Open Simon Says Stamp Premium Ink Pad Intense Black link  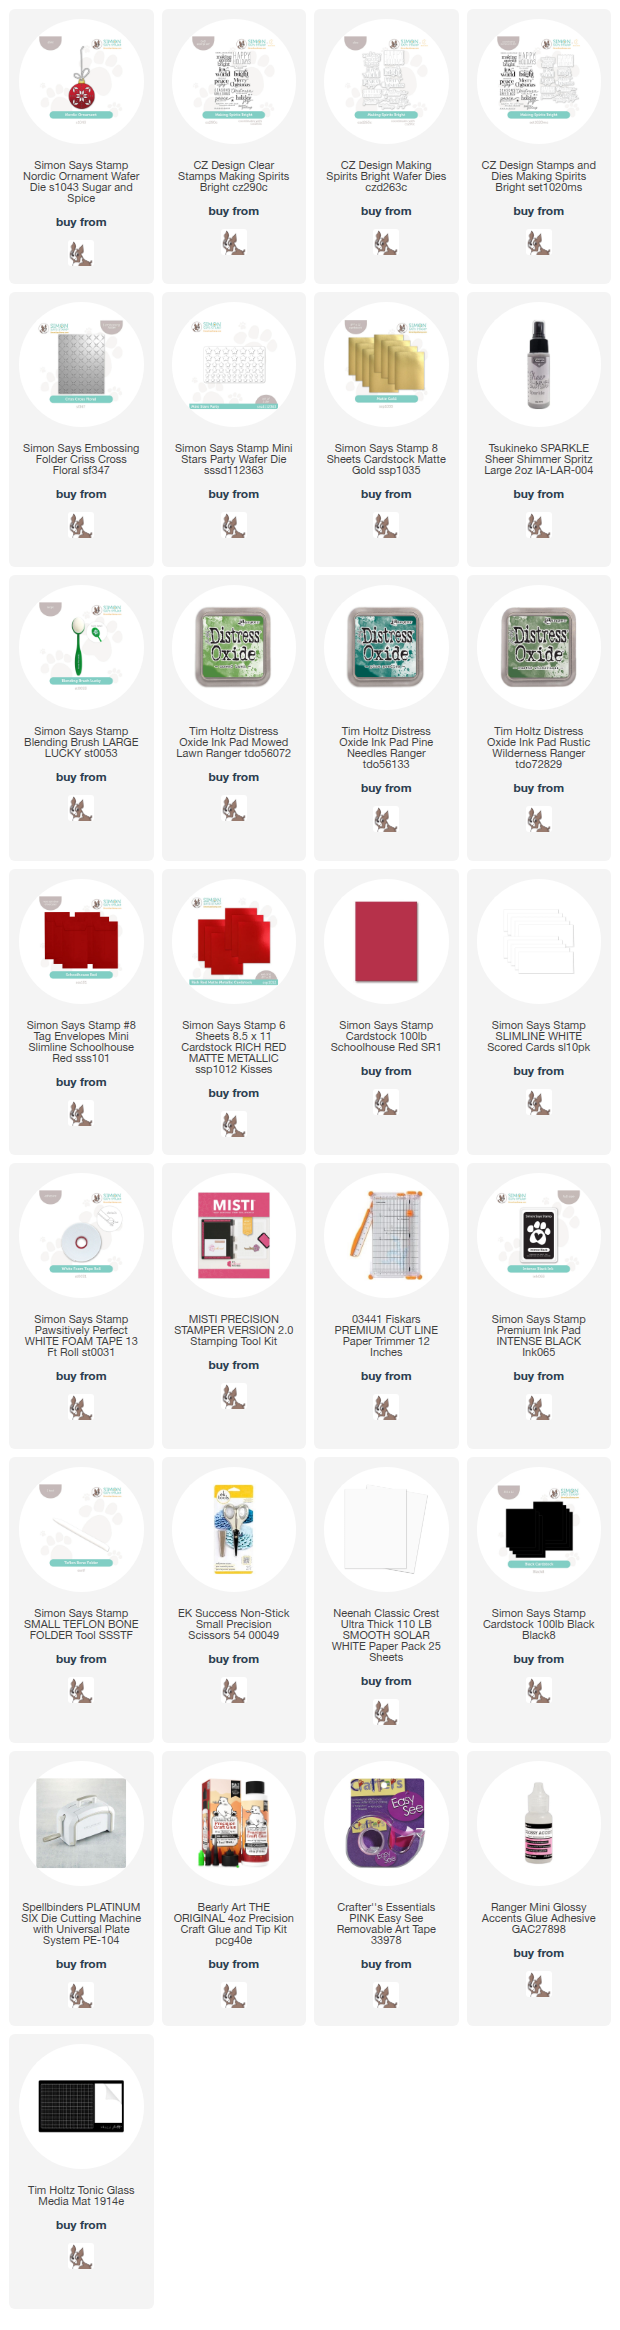point(538,1335)
